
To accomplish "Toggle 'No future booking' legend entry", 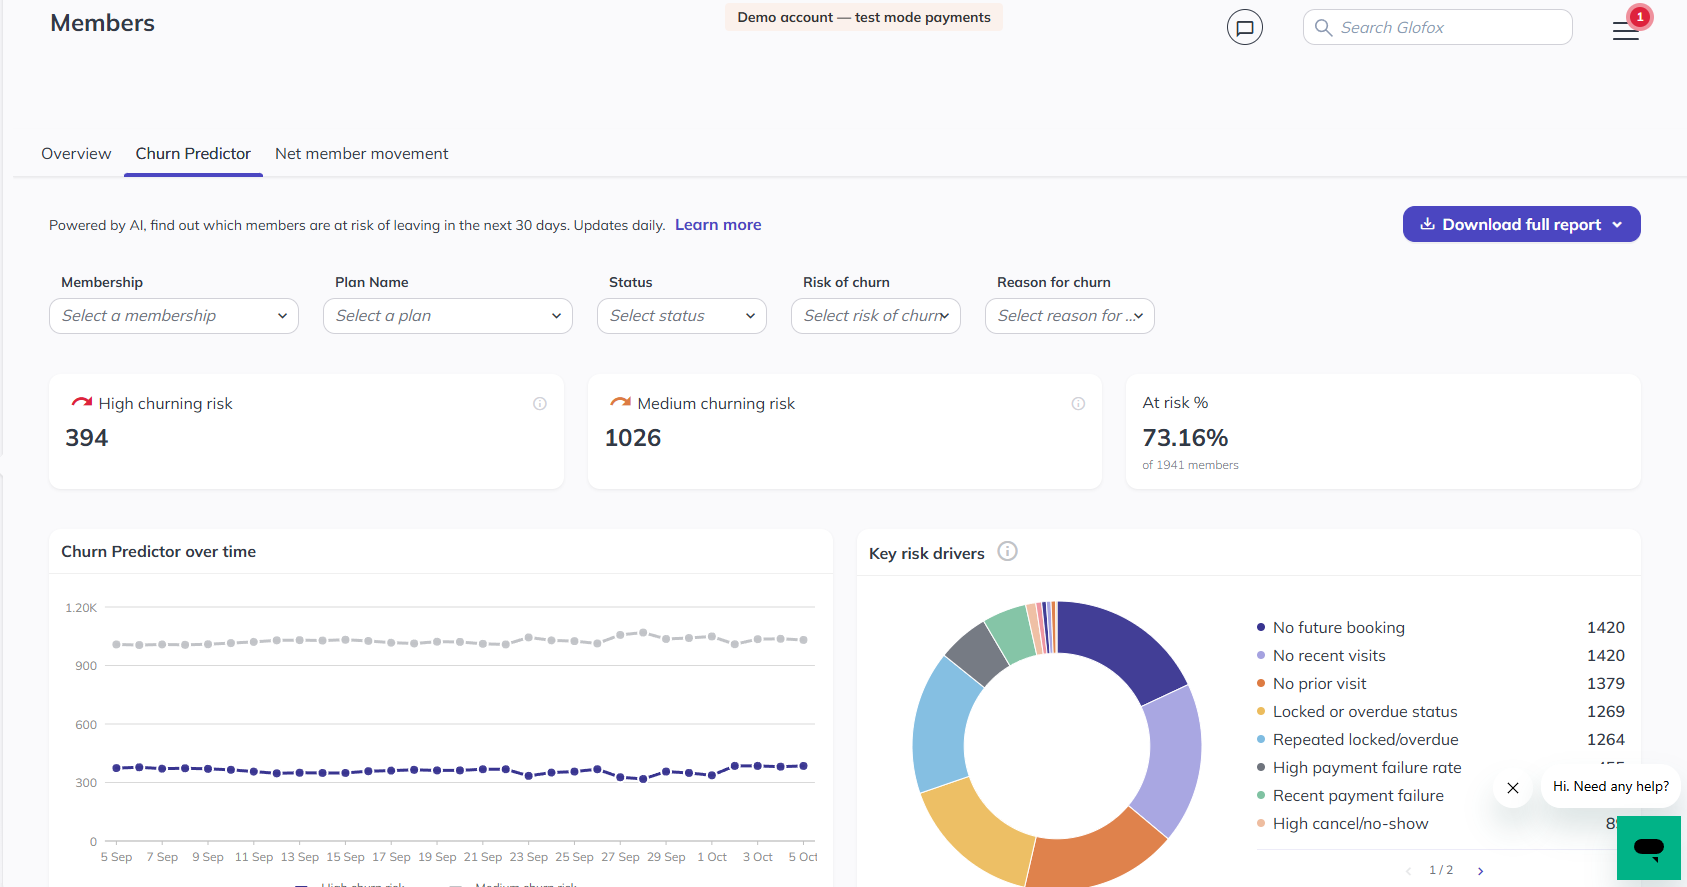I will click(x=1331, y=628).
